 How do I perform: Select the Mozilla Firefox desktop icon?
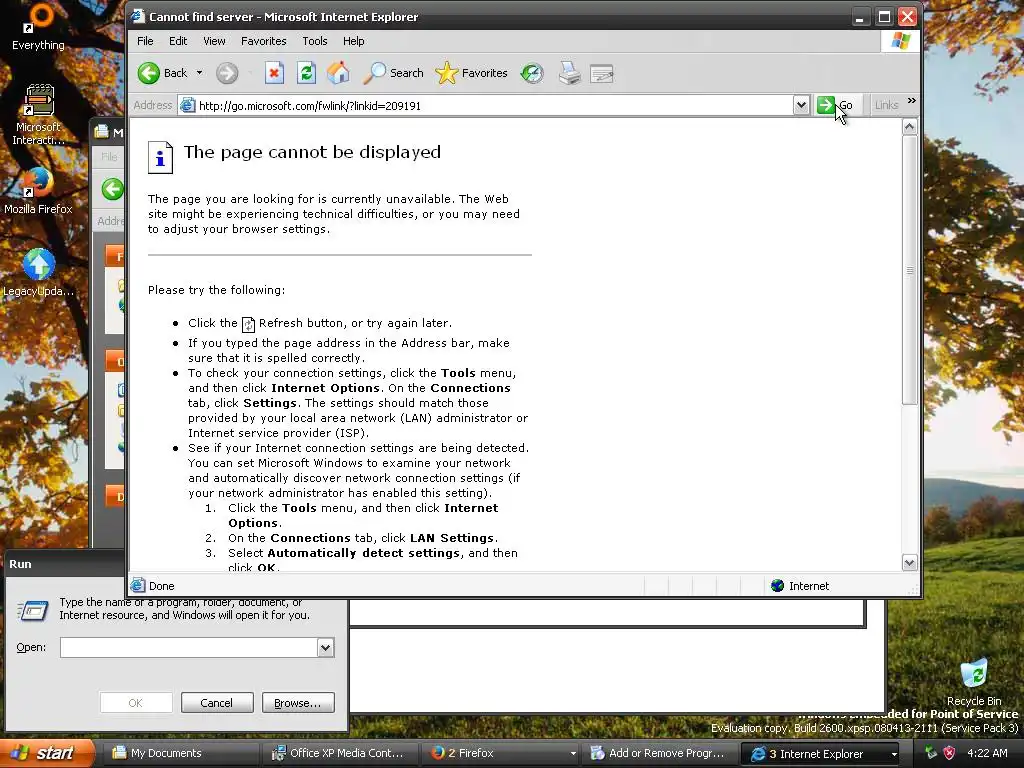point(38,191)
